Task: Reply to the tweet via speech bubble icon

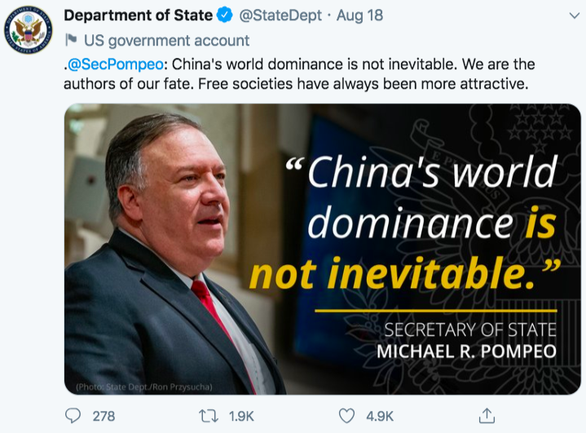Action: pos(73,416)
